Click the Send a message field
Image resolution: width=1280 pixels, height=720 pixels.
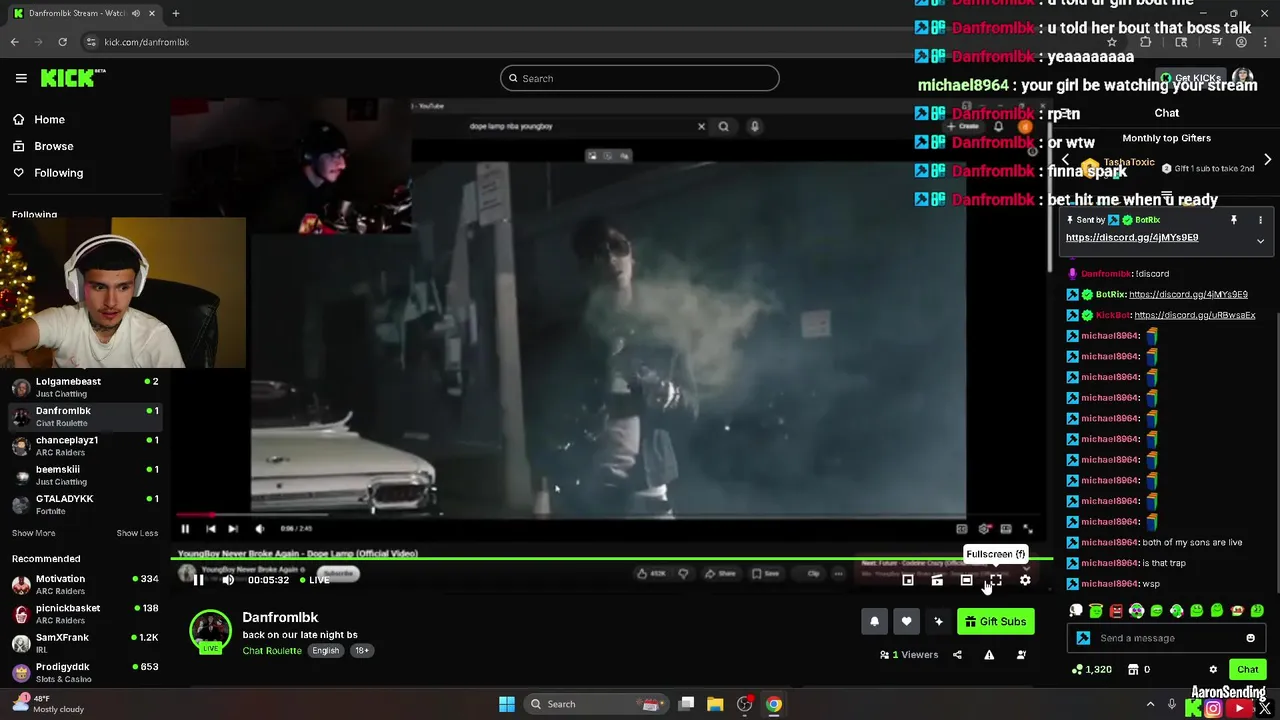[x=1168, y=638]
